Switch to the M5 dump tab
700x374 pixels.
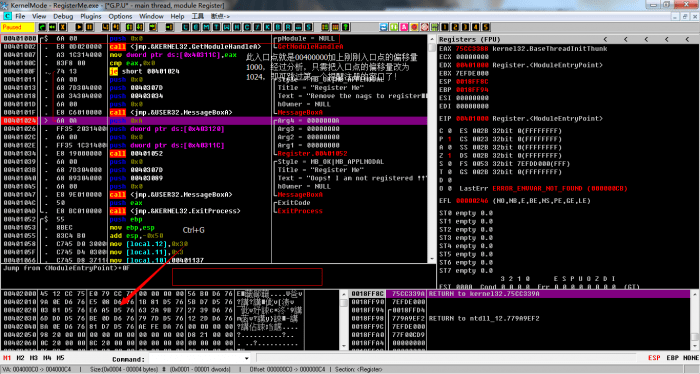tap(60, 358)
